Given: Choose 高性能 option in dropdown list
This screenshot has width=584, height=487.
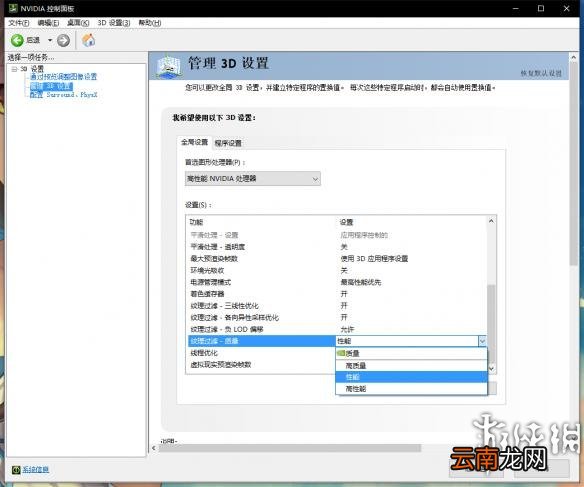Looking at the screenshot, I should point(411,389).
